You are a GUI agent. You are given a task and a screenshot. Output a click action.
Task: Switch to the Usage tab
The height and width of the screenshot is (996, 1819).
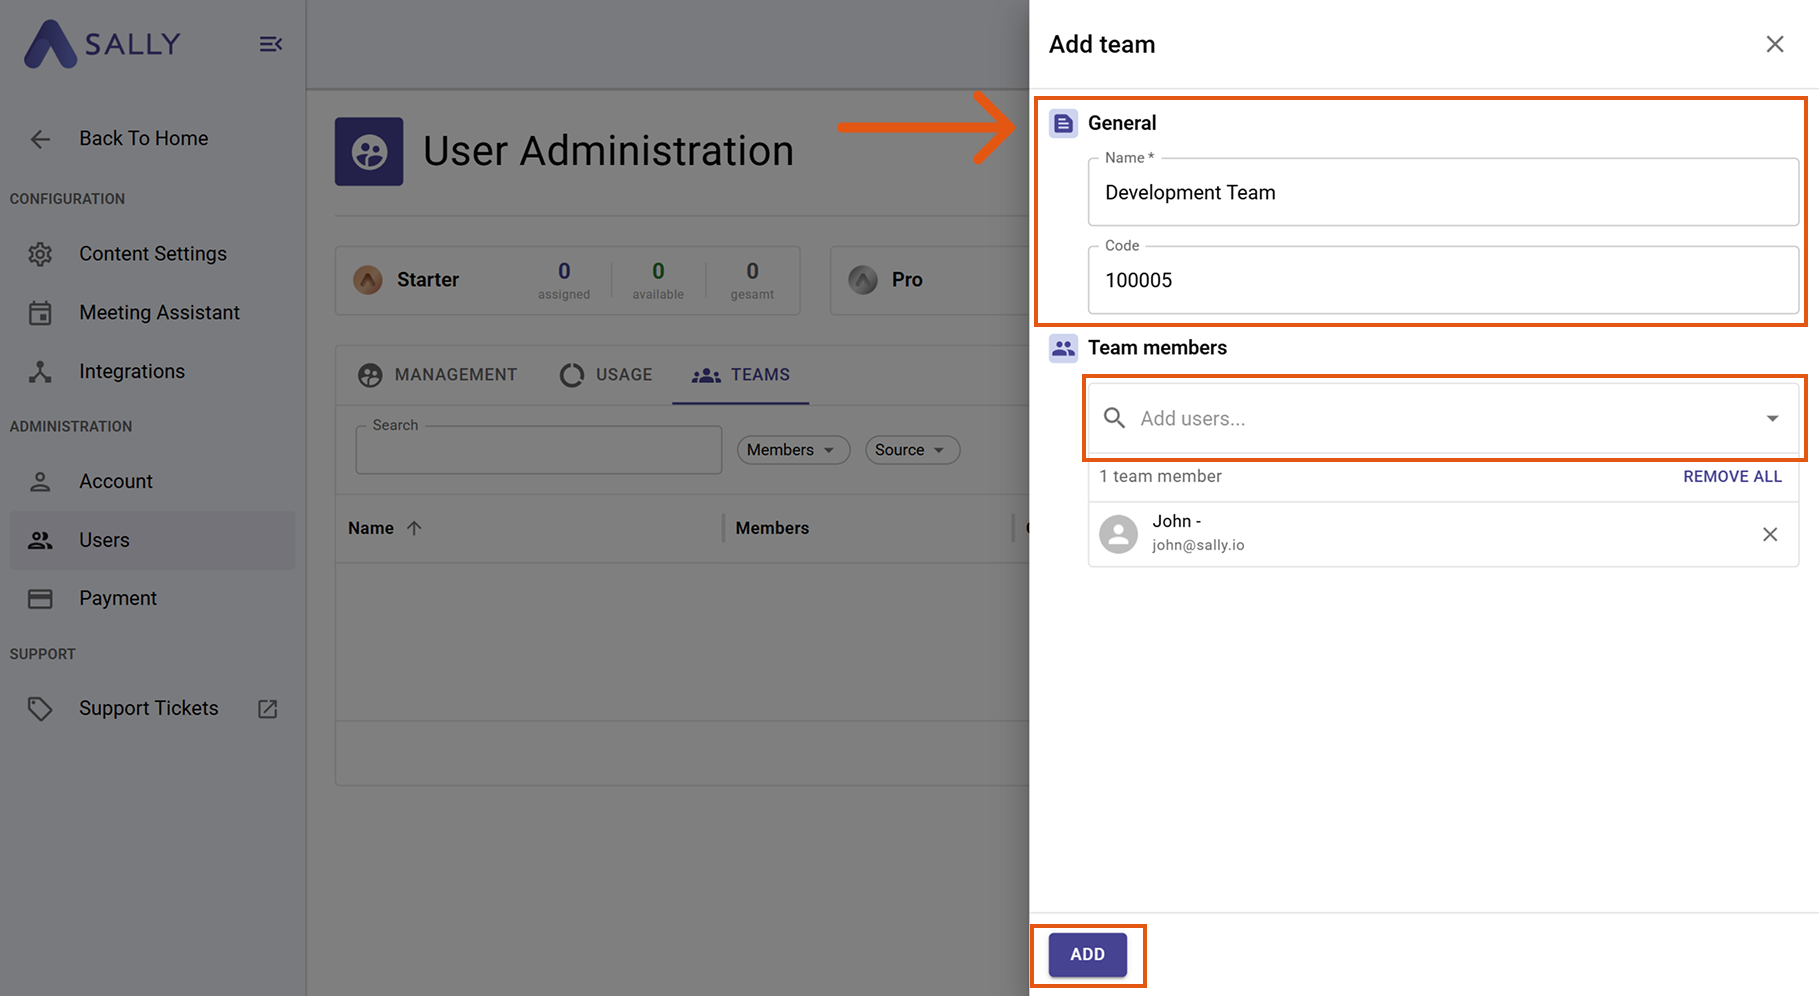pyautogui.click(x=606, y=375)
